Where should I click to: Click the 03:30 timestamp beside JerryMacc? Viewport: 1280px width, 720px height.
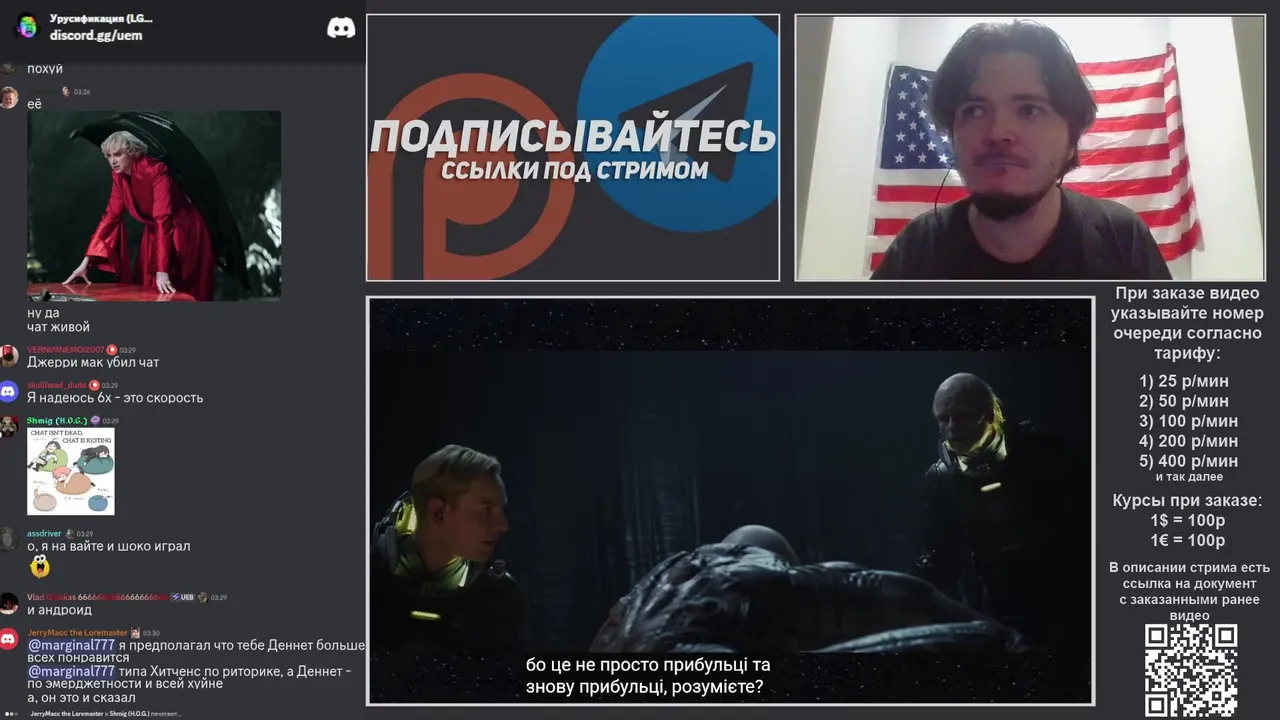pos(151,633)
